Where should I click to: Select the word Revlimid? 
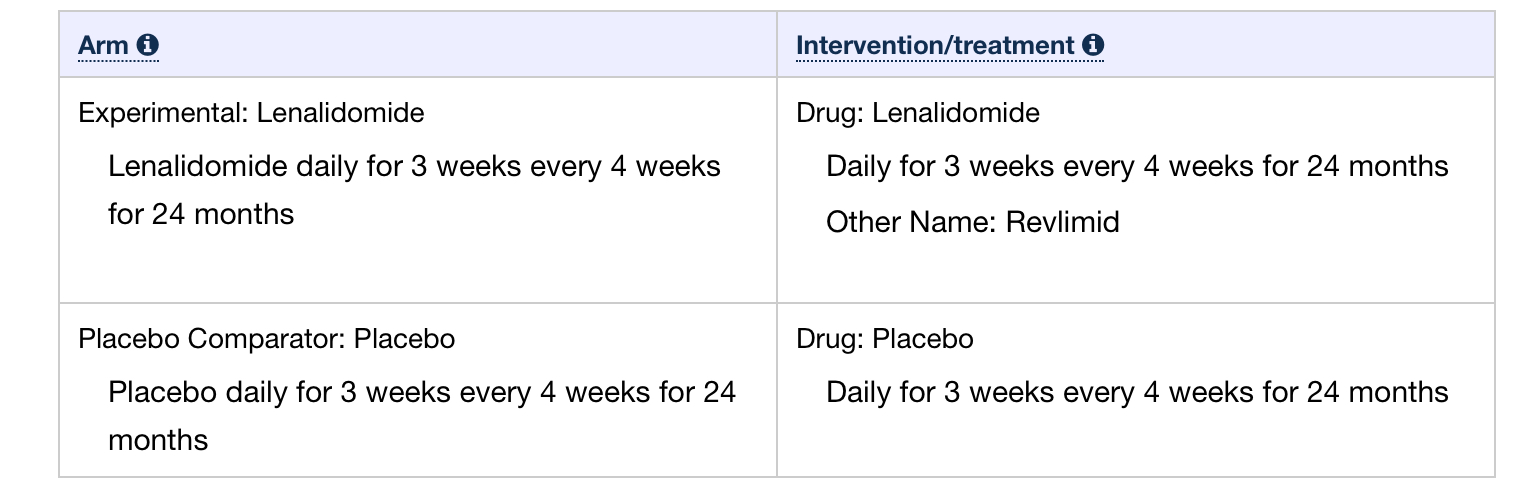[x=1063, y=221]
